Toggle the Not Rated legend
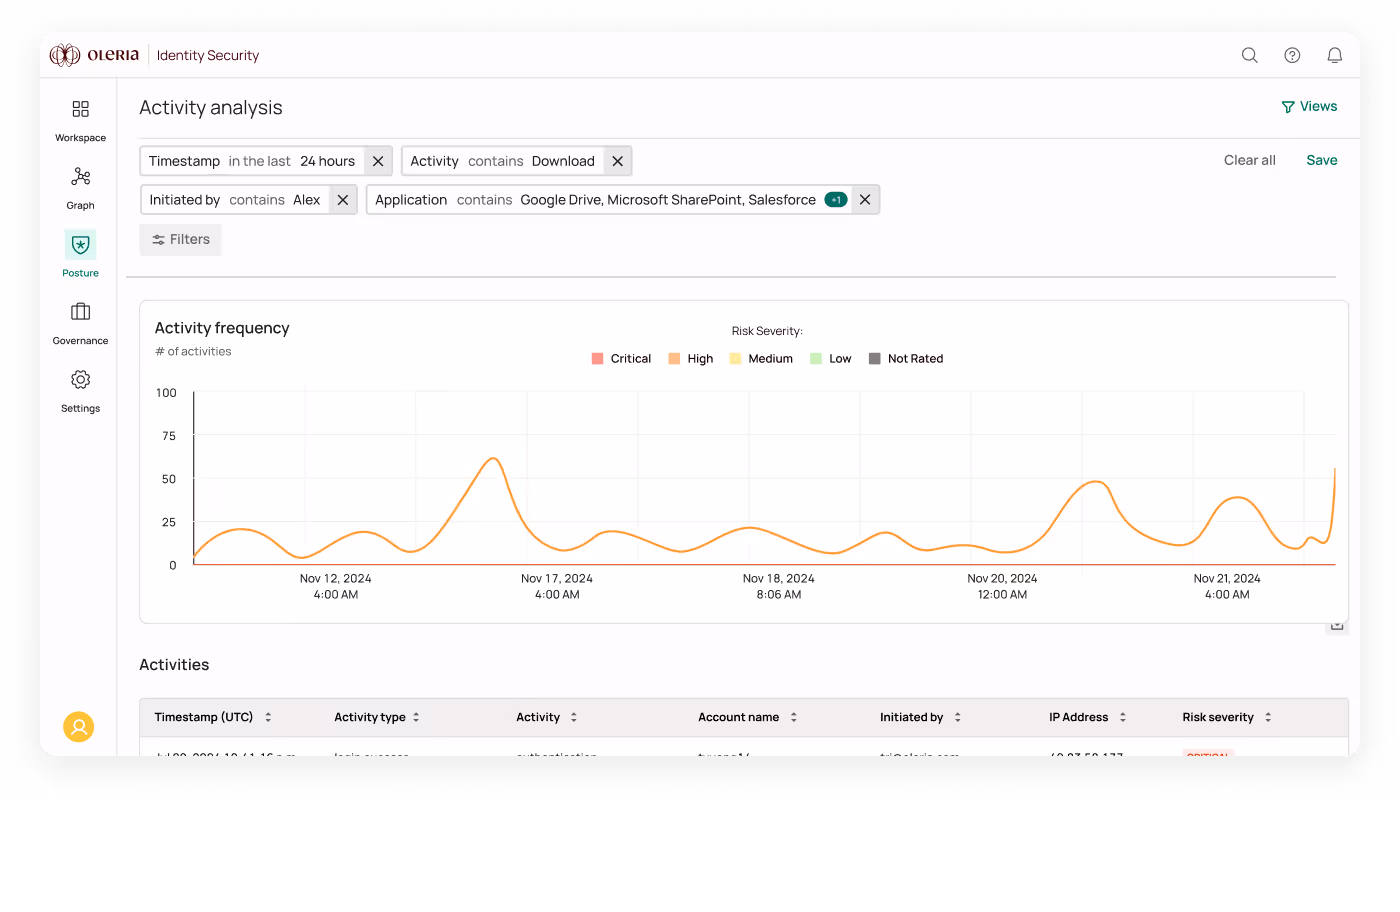 906,359
